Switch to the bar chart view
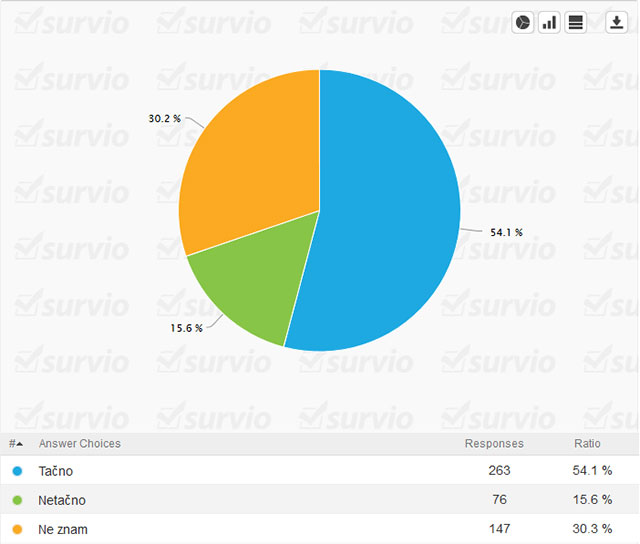The image size is (640, 544). click(549, 23)
